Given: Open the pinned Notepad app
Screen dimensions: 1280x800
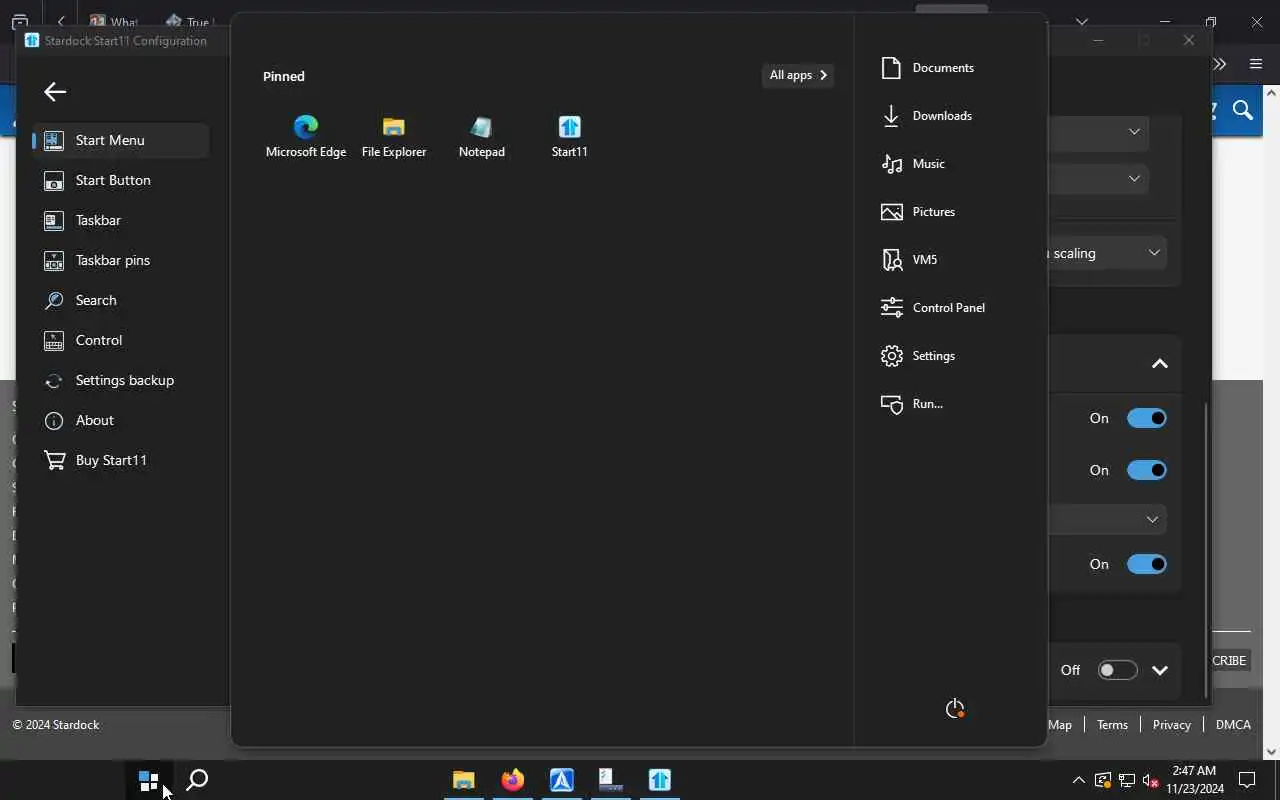Looking at the screenshot, I should click(481, 137).
